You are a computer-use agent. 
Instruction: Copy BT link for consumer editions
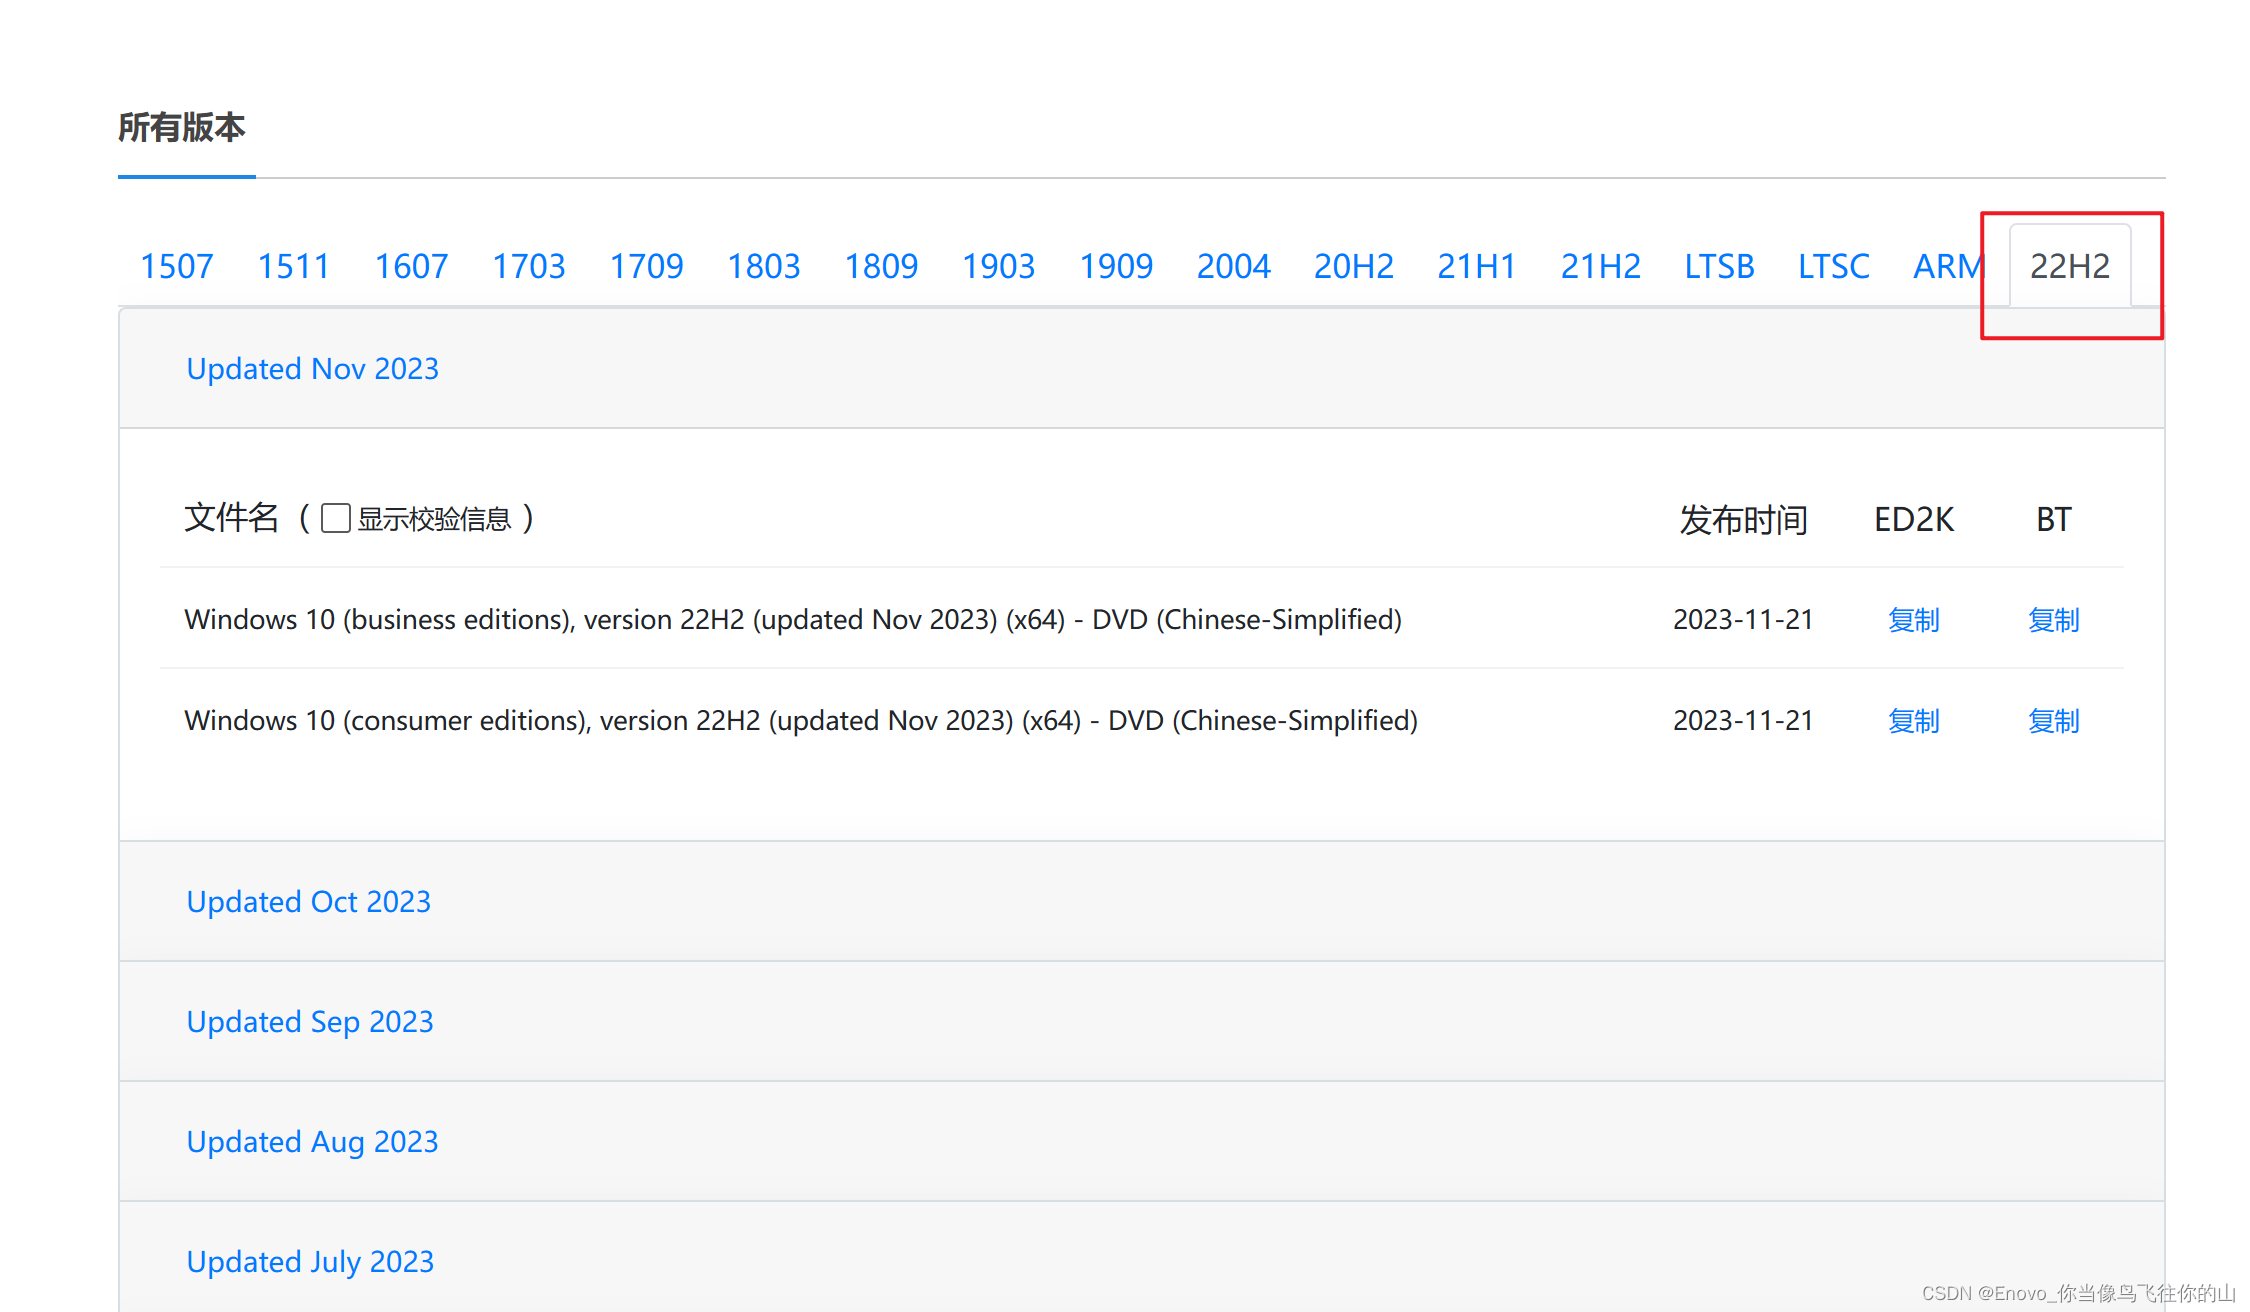2053,720
